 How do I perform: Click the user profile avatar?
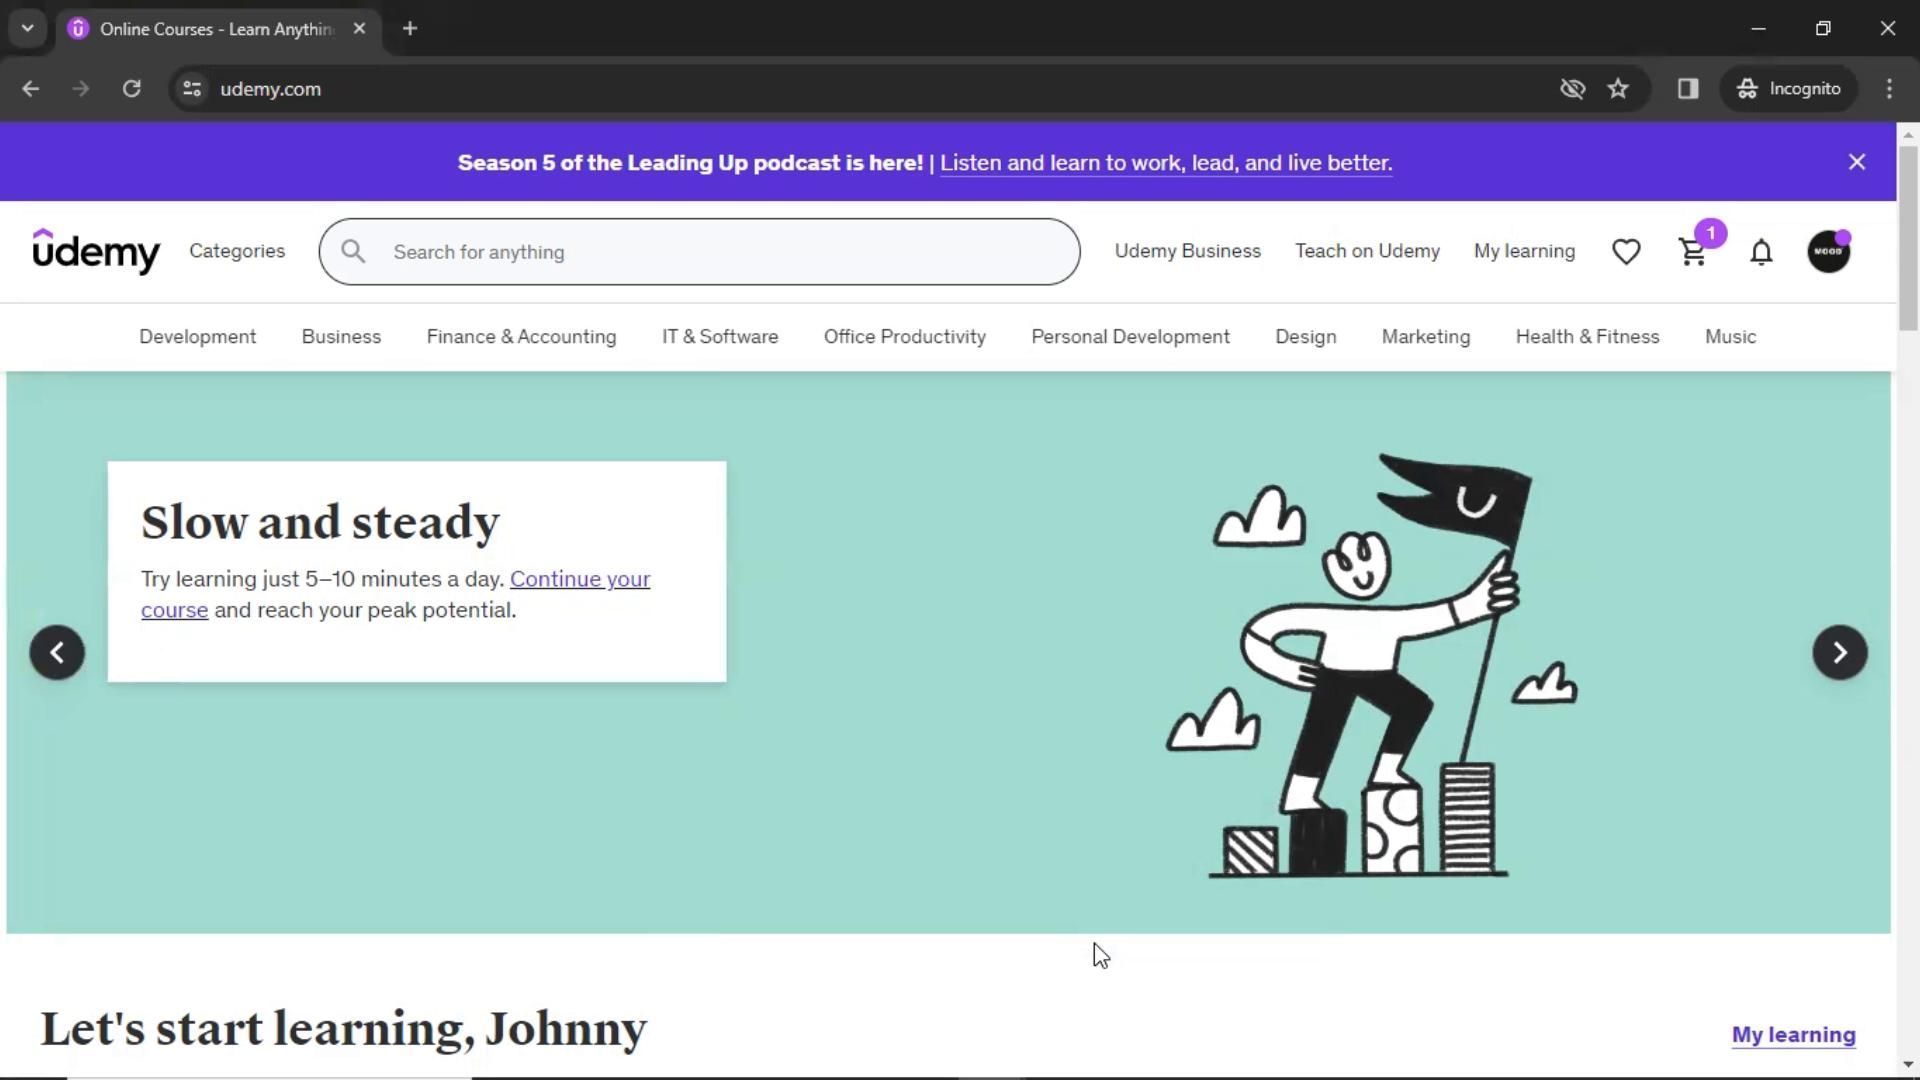[1828, 251]
